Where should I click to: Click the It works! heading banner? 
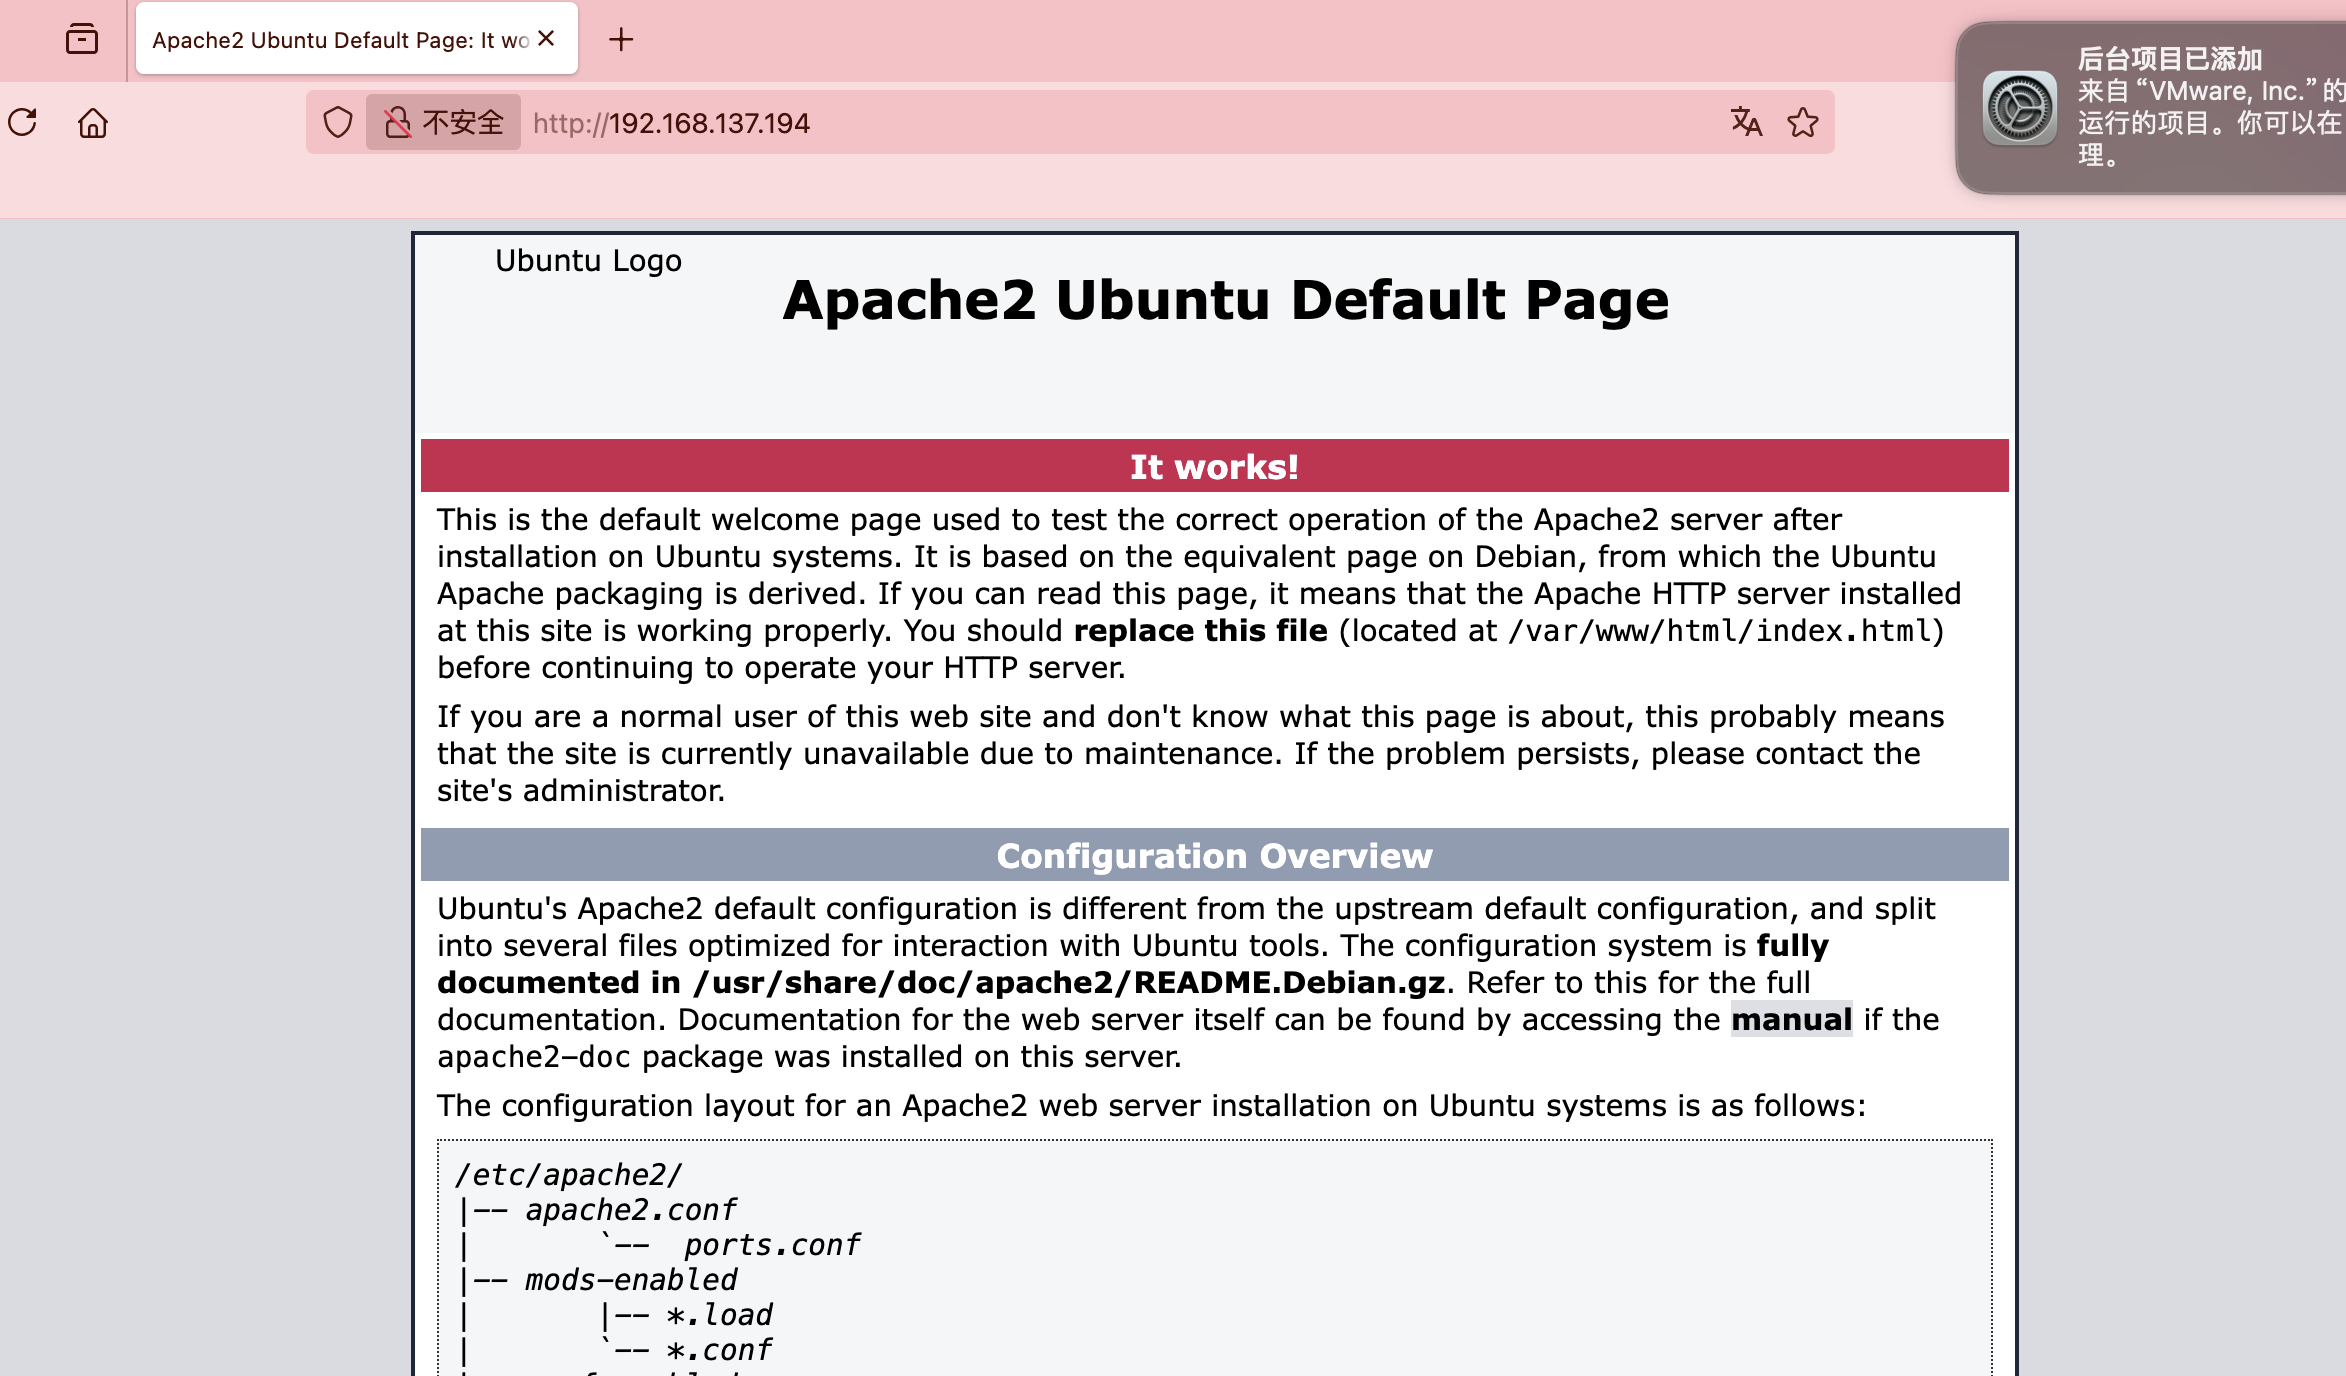1214,466
